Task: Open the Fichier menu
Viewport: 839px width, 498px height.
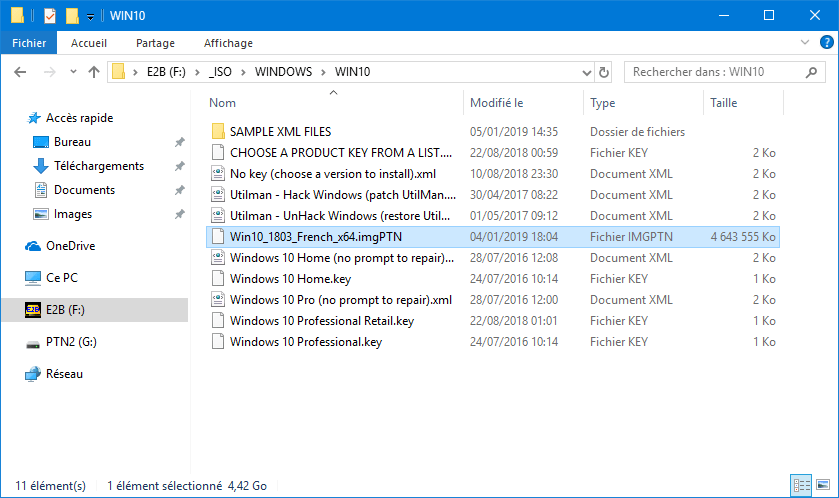Action: [x=29, y=43]
